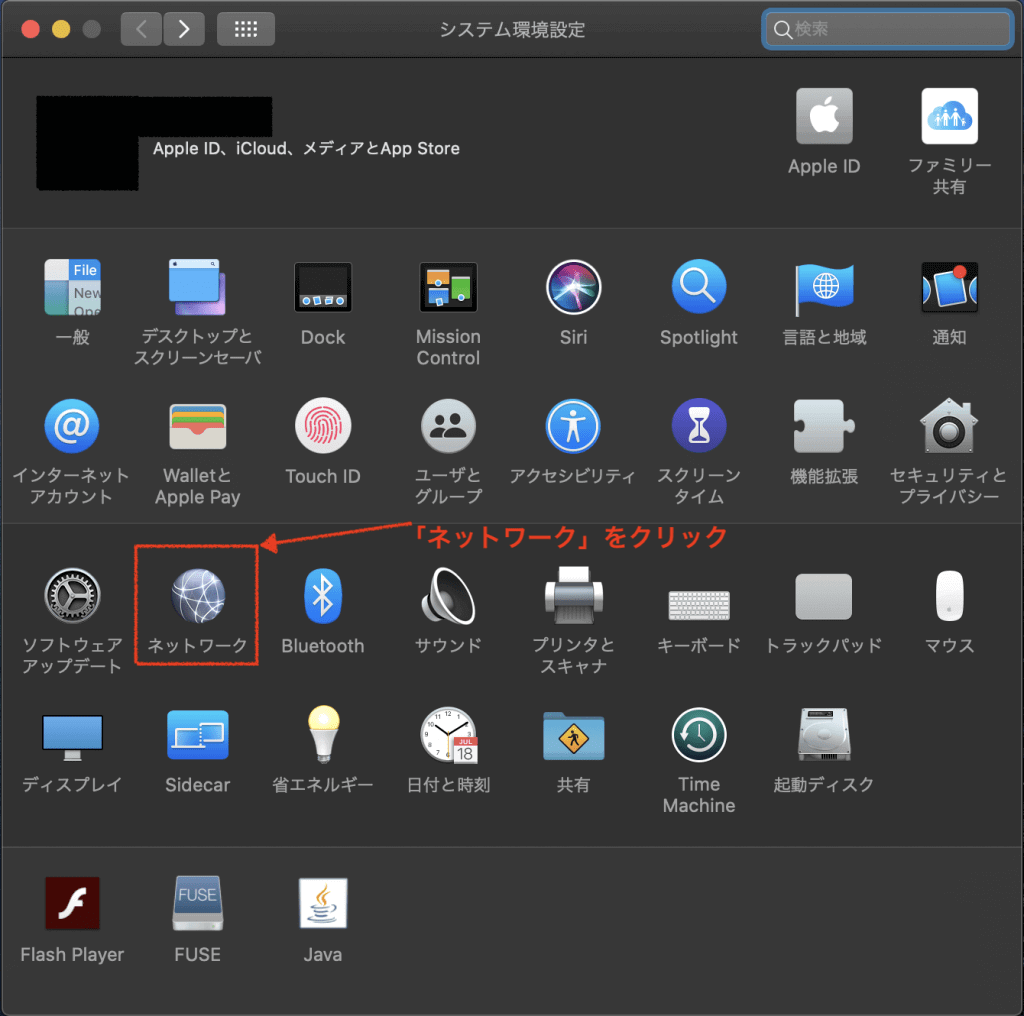Open FUSE preference pane

pyautogui.click(x=197, y=903)
